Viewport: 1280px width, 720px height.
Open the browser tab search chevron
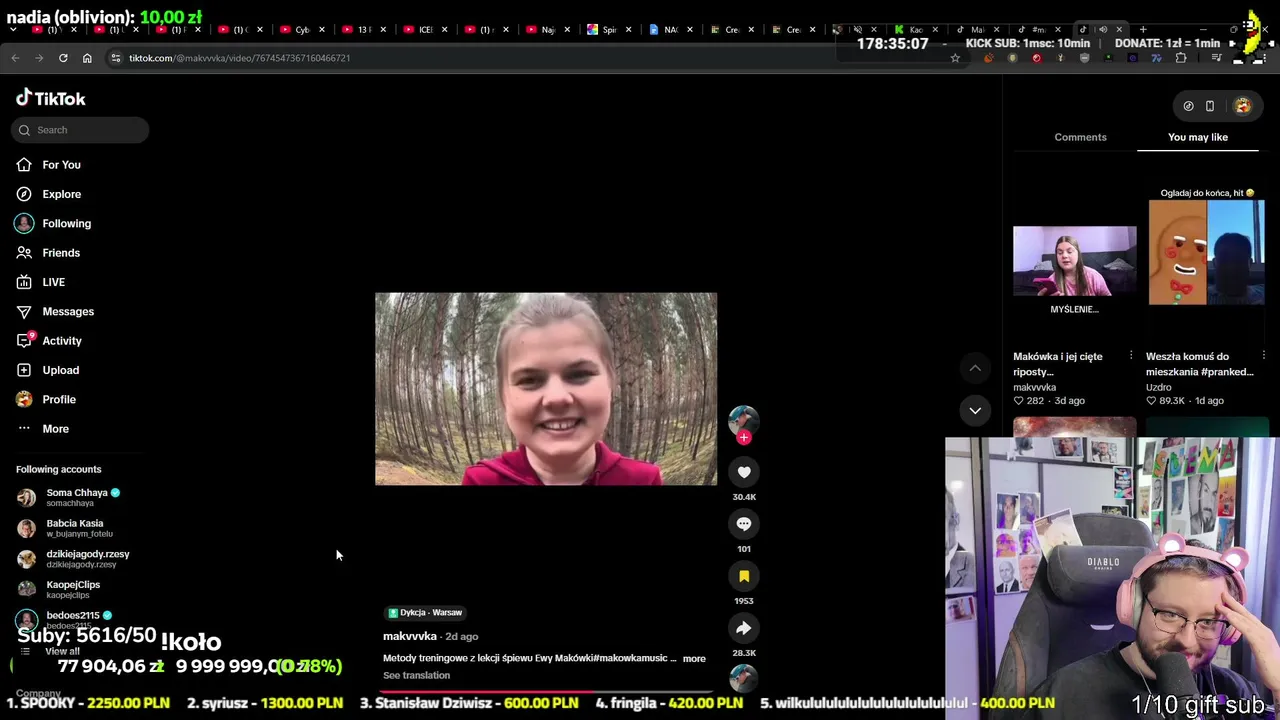pyautogui.click(x=12, y=29)
